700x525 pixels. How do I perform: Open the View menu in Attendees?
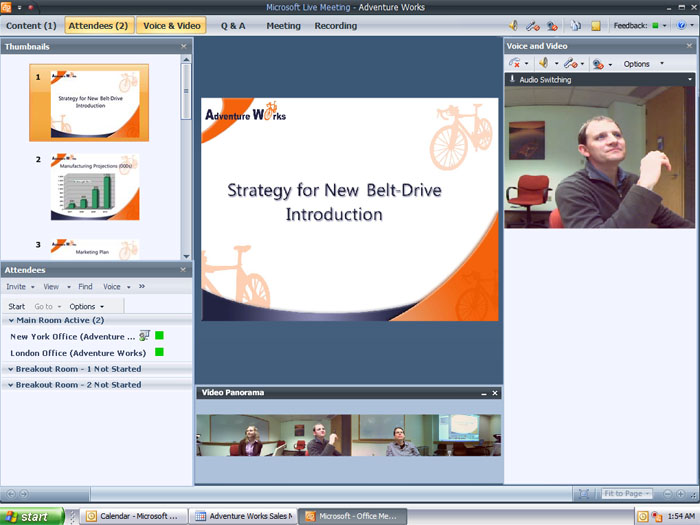(57, 287)
